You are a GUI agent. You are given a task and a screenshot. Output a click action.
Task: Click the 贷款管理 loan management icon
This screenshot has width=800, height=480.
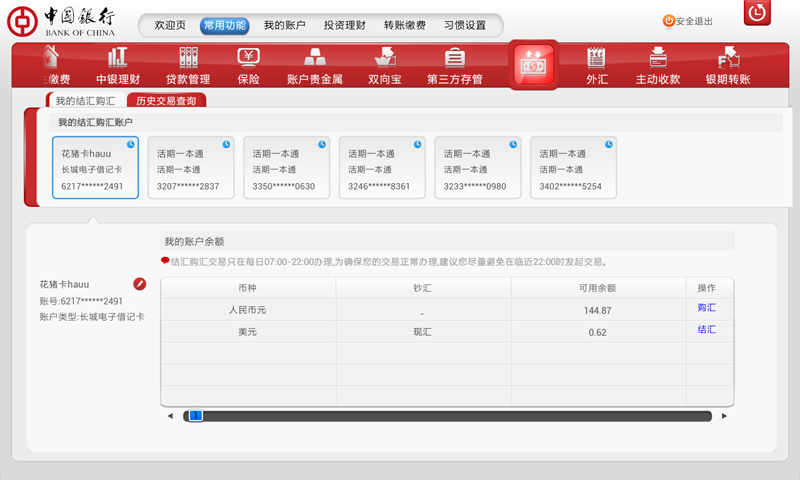pos(188,65)
